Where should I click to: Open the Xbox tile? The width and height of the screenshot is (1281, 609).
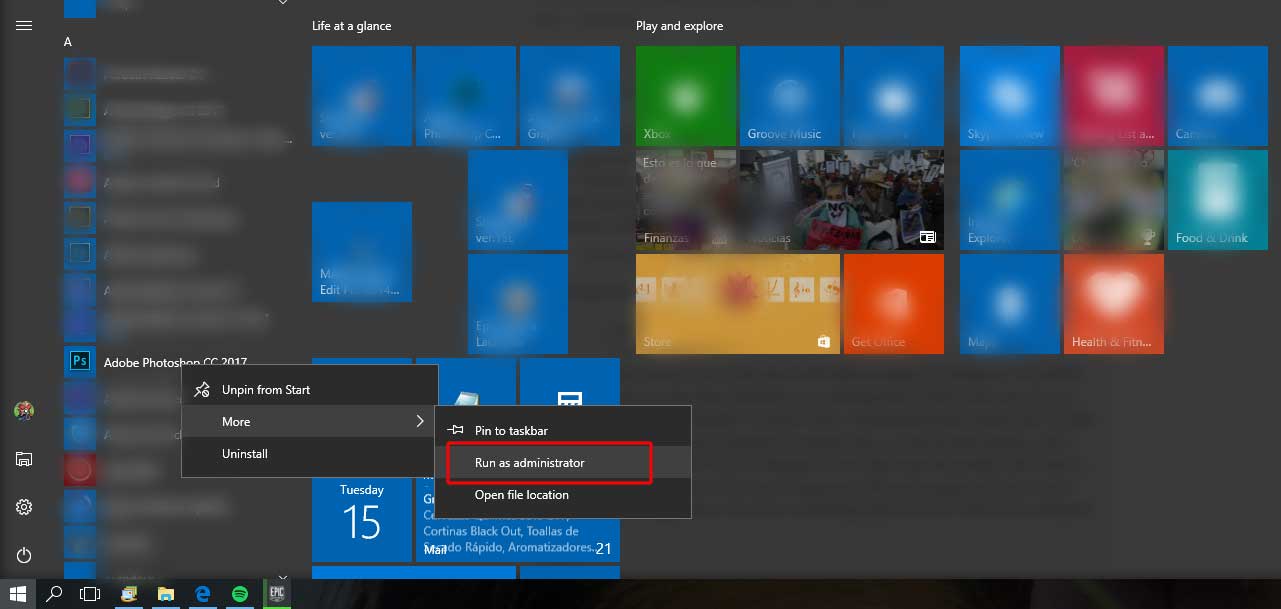click(686, 96)
